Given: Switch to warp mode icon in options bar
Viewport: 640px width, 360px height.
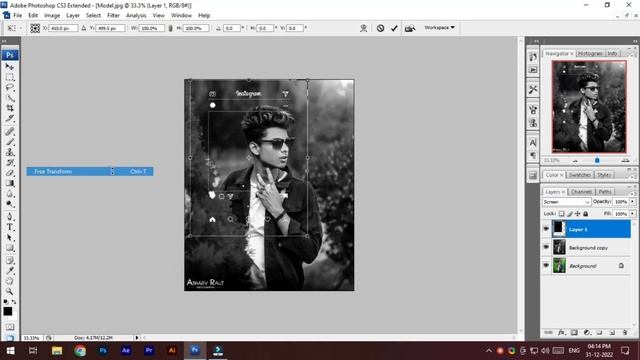Looking at the screenshot, I should point(363,28).
